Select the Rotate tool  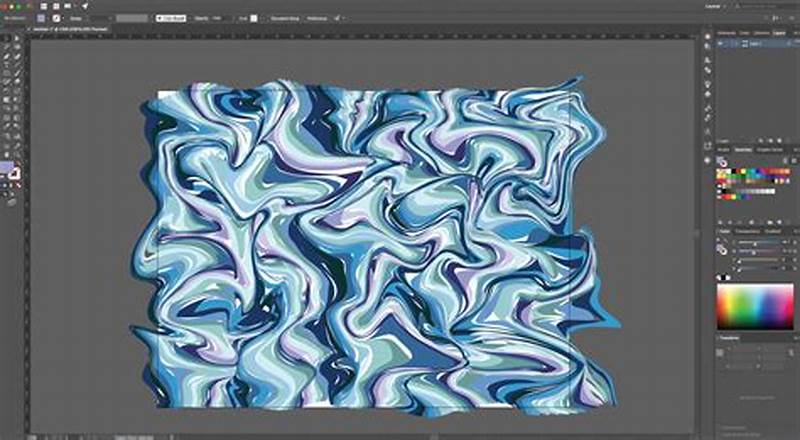(6, 91)
